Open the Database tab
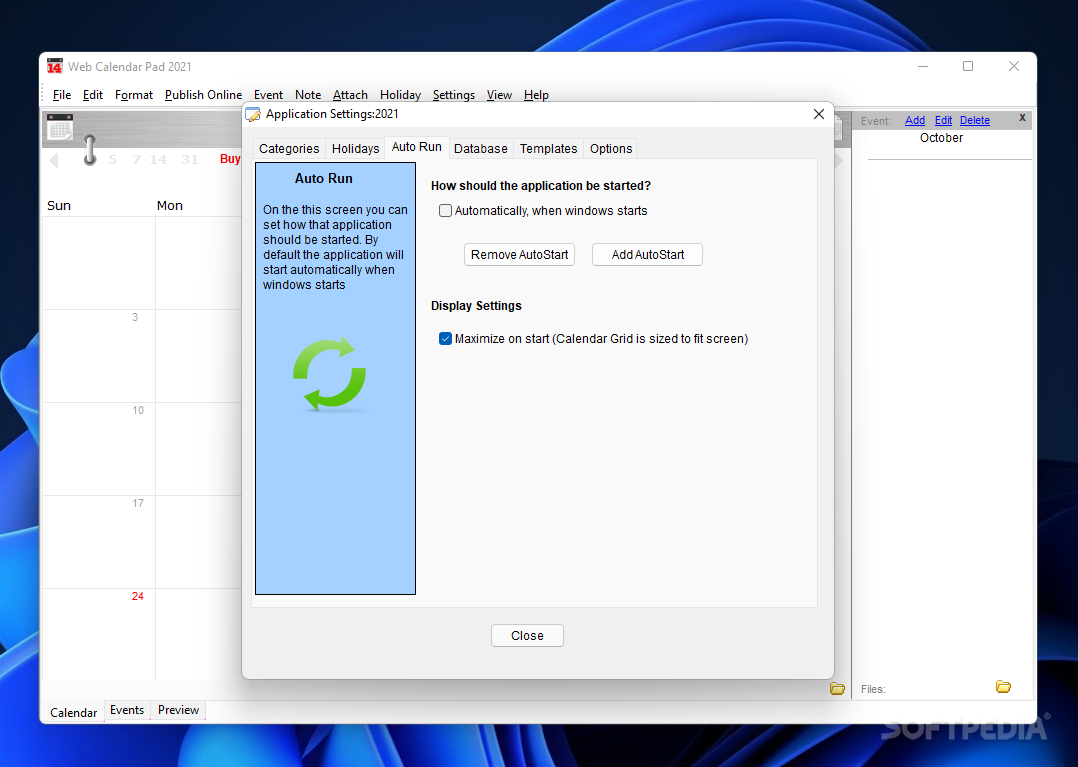Screen dimensions: 1078x767 click(481, 148)
